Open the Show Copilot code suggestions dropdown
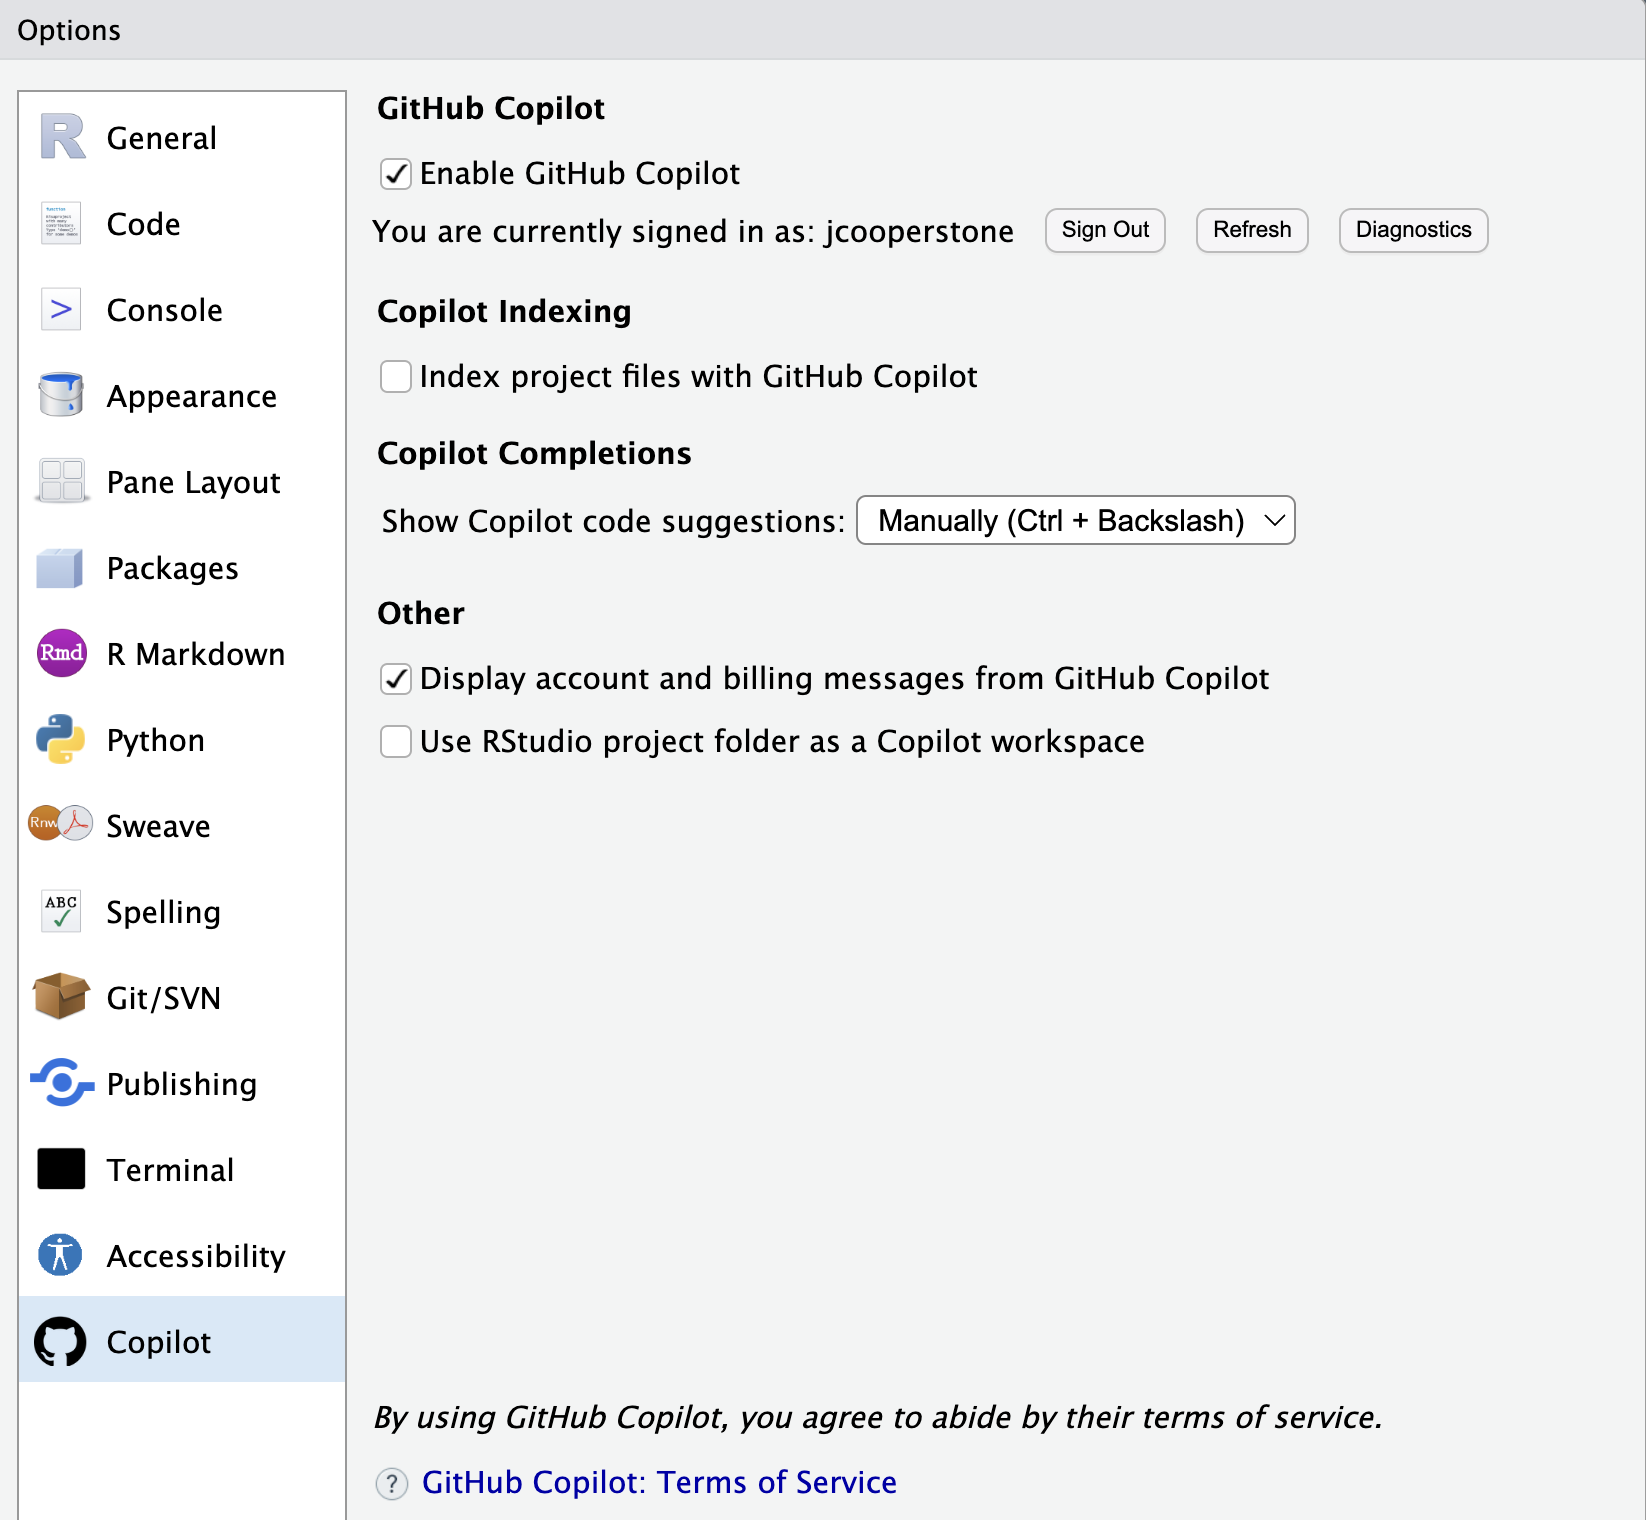The image size is (1646, 1520). click(1075, 521)
